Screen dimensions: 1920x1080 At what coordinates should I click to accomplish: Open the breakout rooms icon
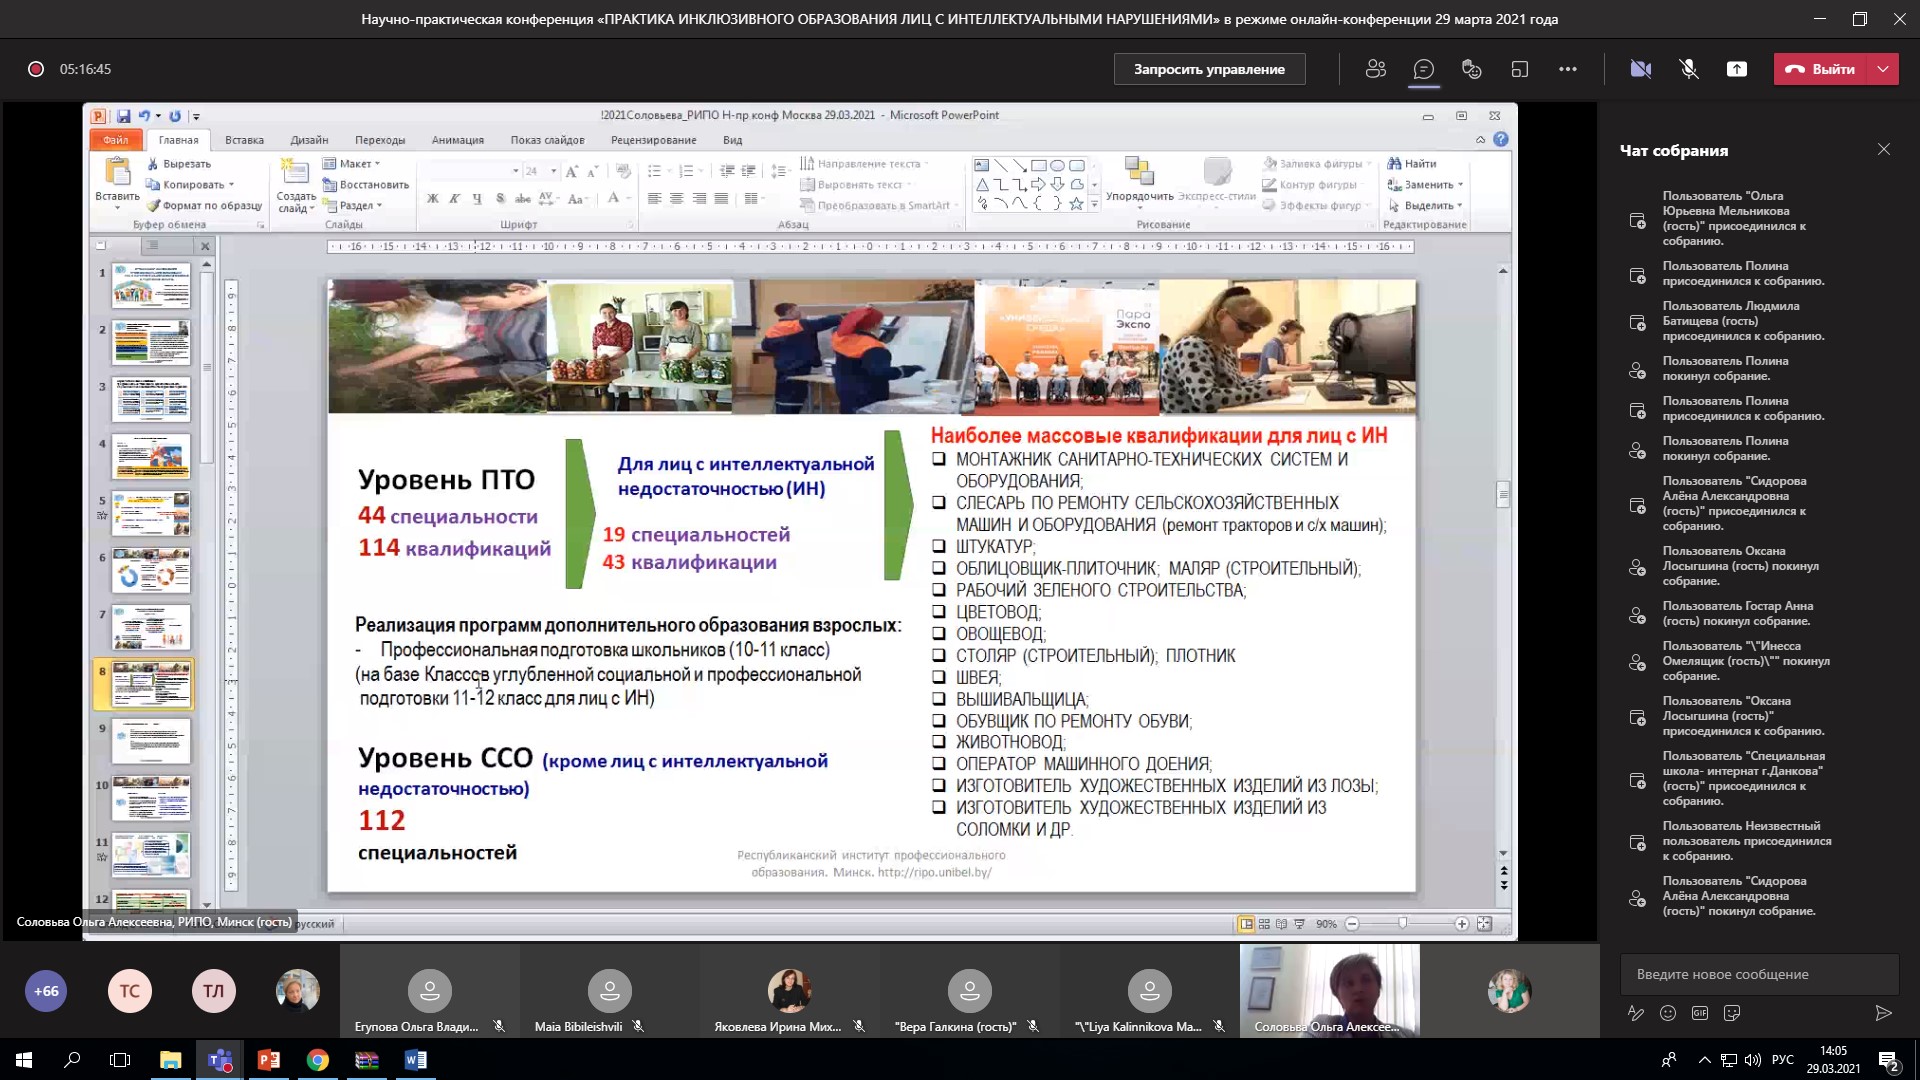(1520, 69)
